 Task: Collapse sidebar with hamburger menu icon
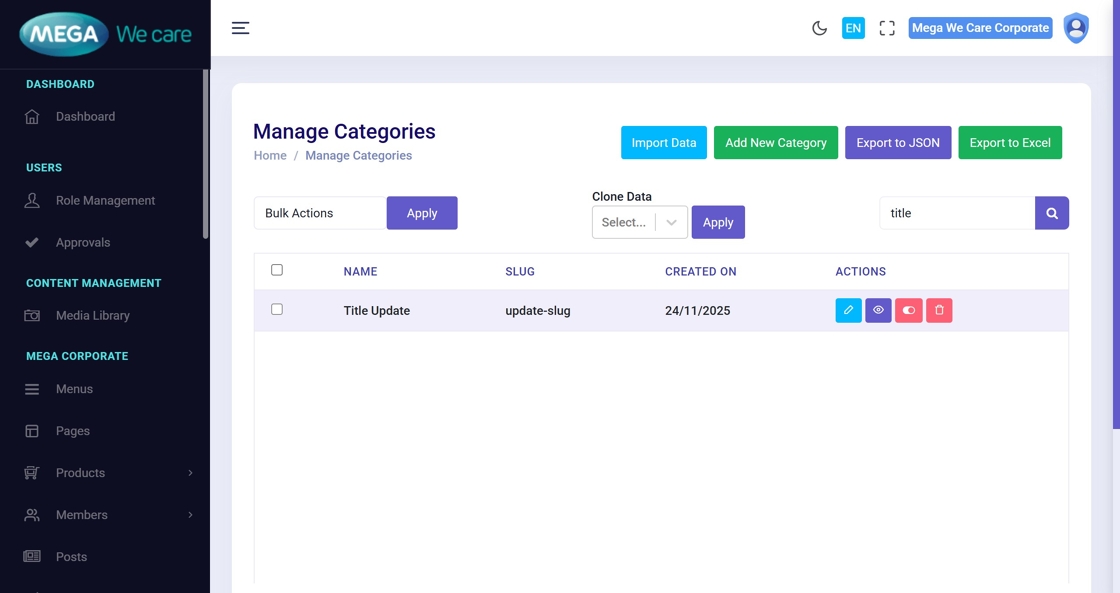point(240,28)
